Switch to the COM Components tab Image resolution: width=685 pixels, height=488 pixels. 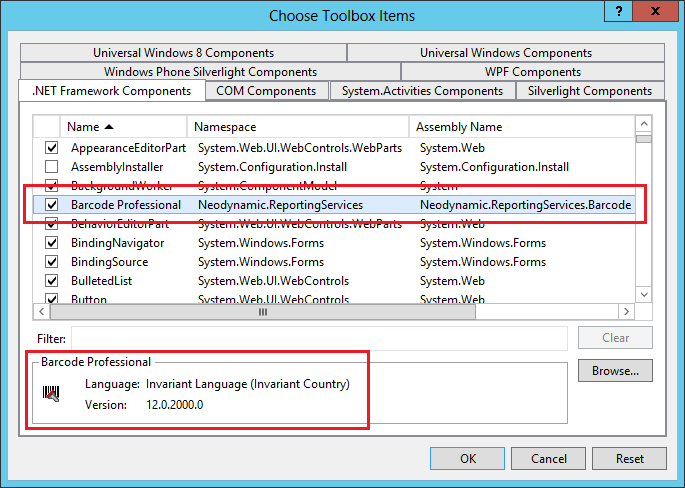point(266,91)
